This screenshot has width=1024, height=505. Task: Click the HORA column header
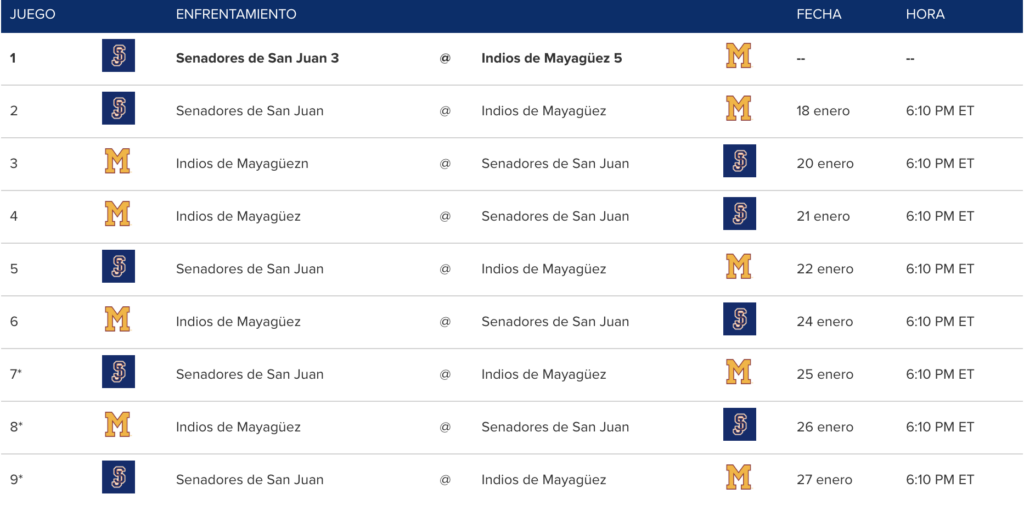click(925, 14)
